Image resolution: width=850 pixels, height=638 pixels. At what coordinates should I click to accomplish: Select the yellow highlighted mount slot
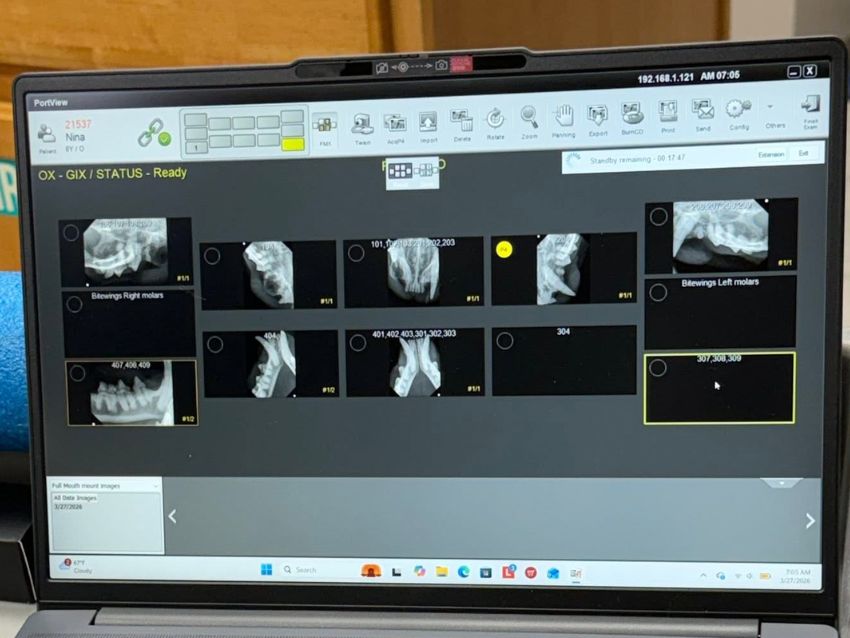click(293, 144)
